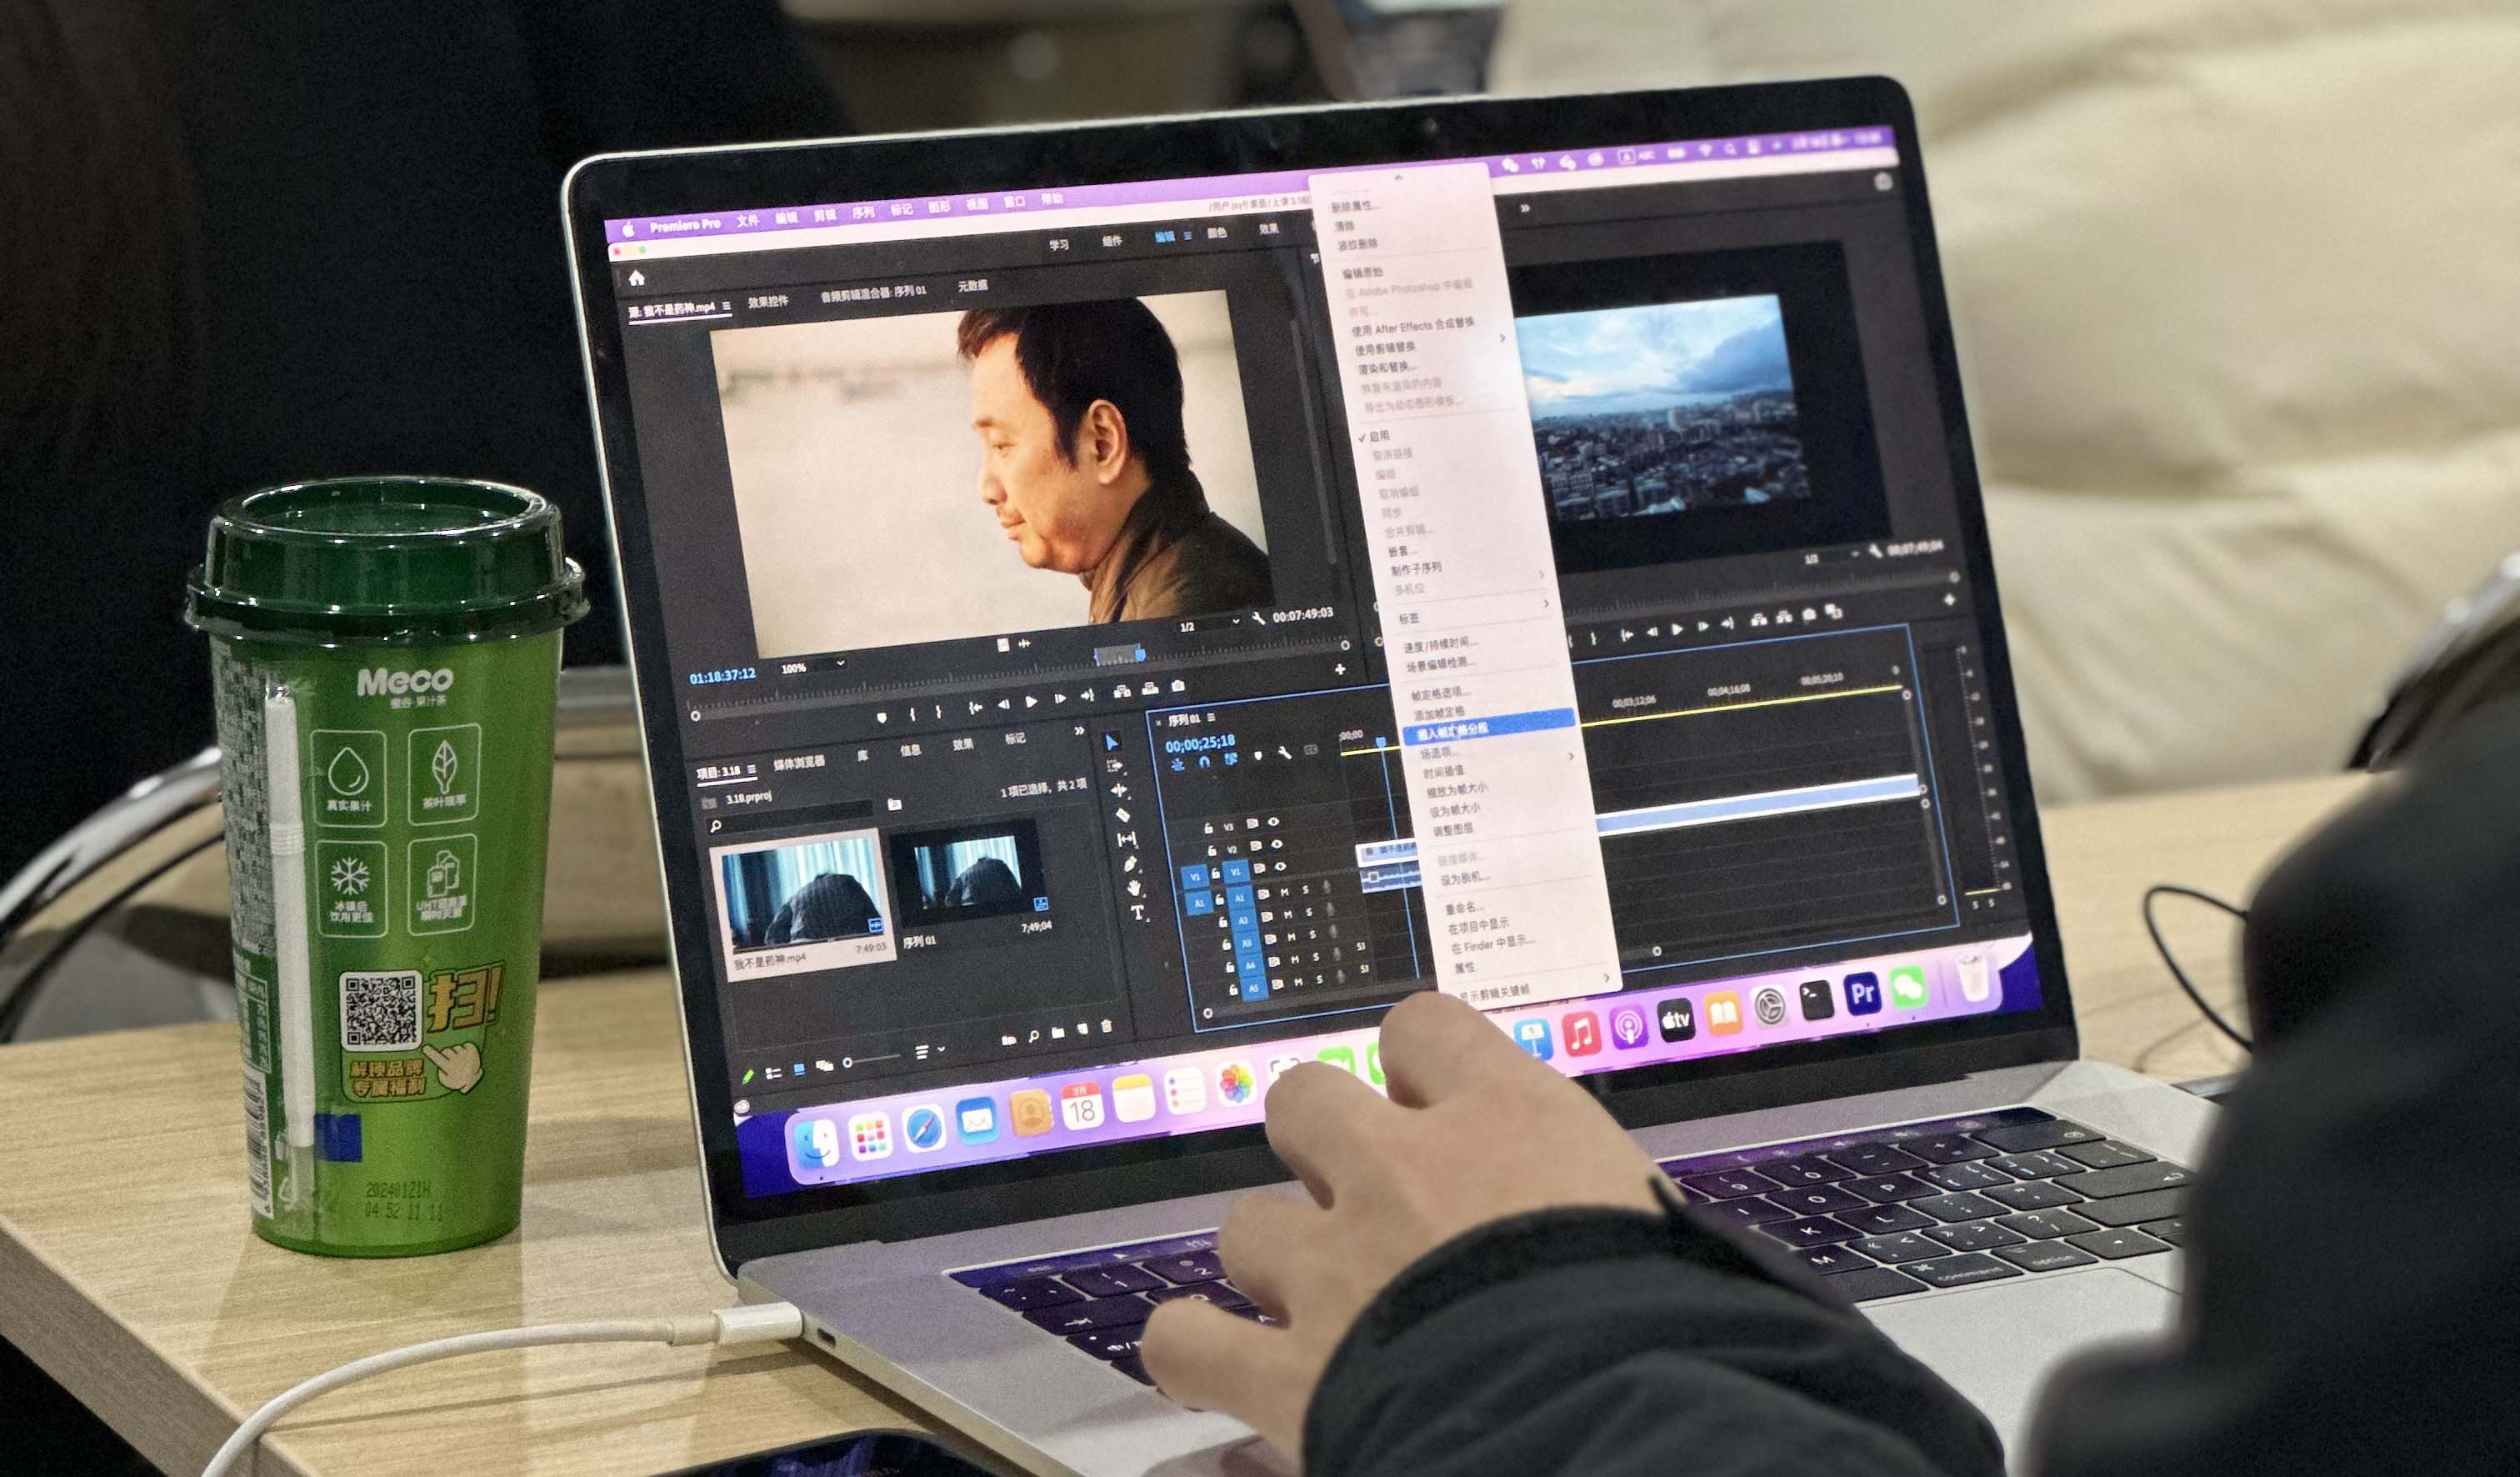Select the Razor tool in the tools panel

1123,815
